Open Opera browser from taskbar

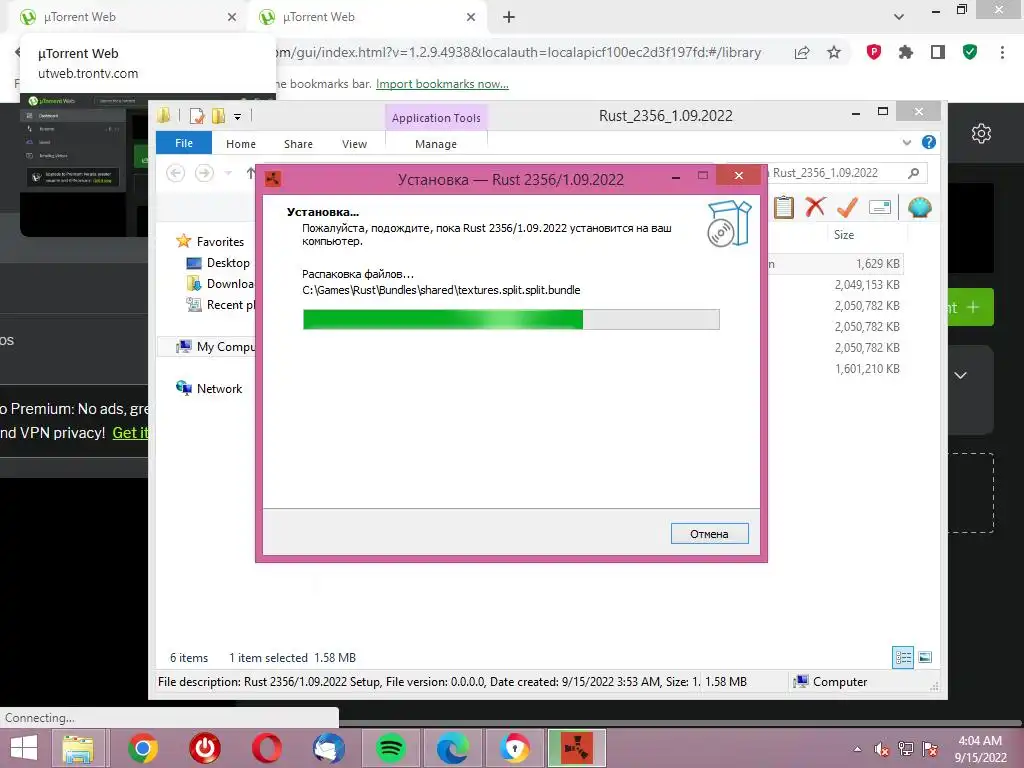[x=266, y=748]
